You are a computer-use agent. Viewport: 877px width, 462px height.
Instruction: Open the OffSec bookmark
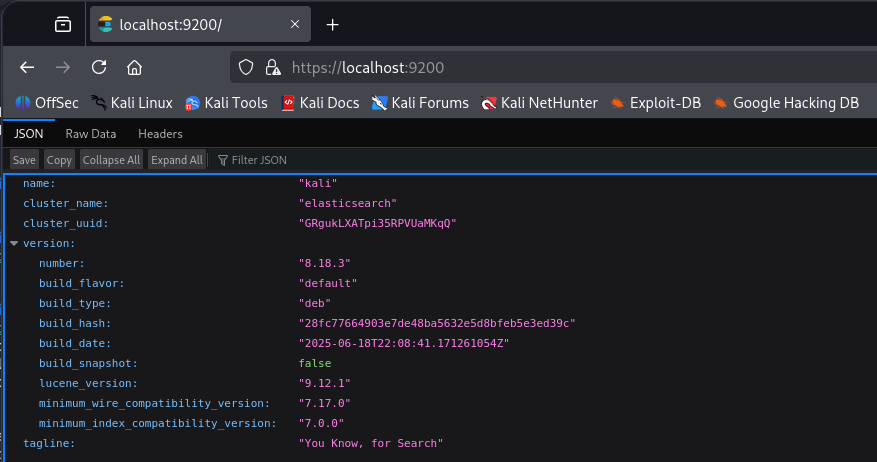tap(47, 103)
